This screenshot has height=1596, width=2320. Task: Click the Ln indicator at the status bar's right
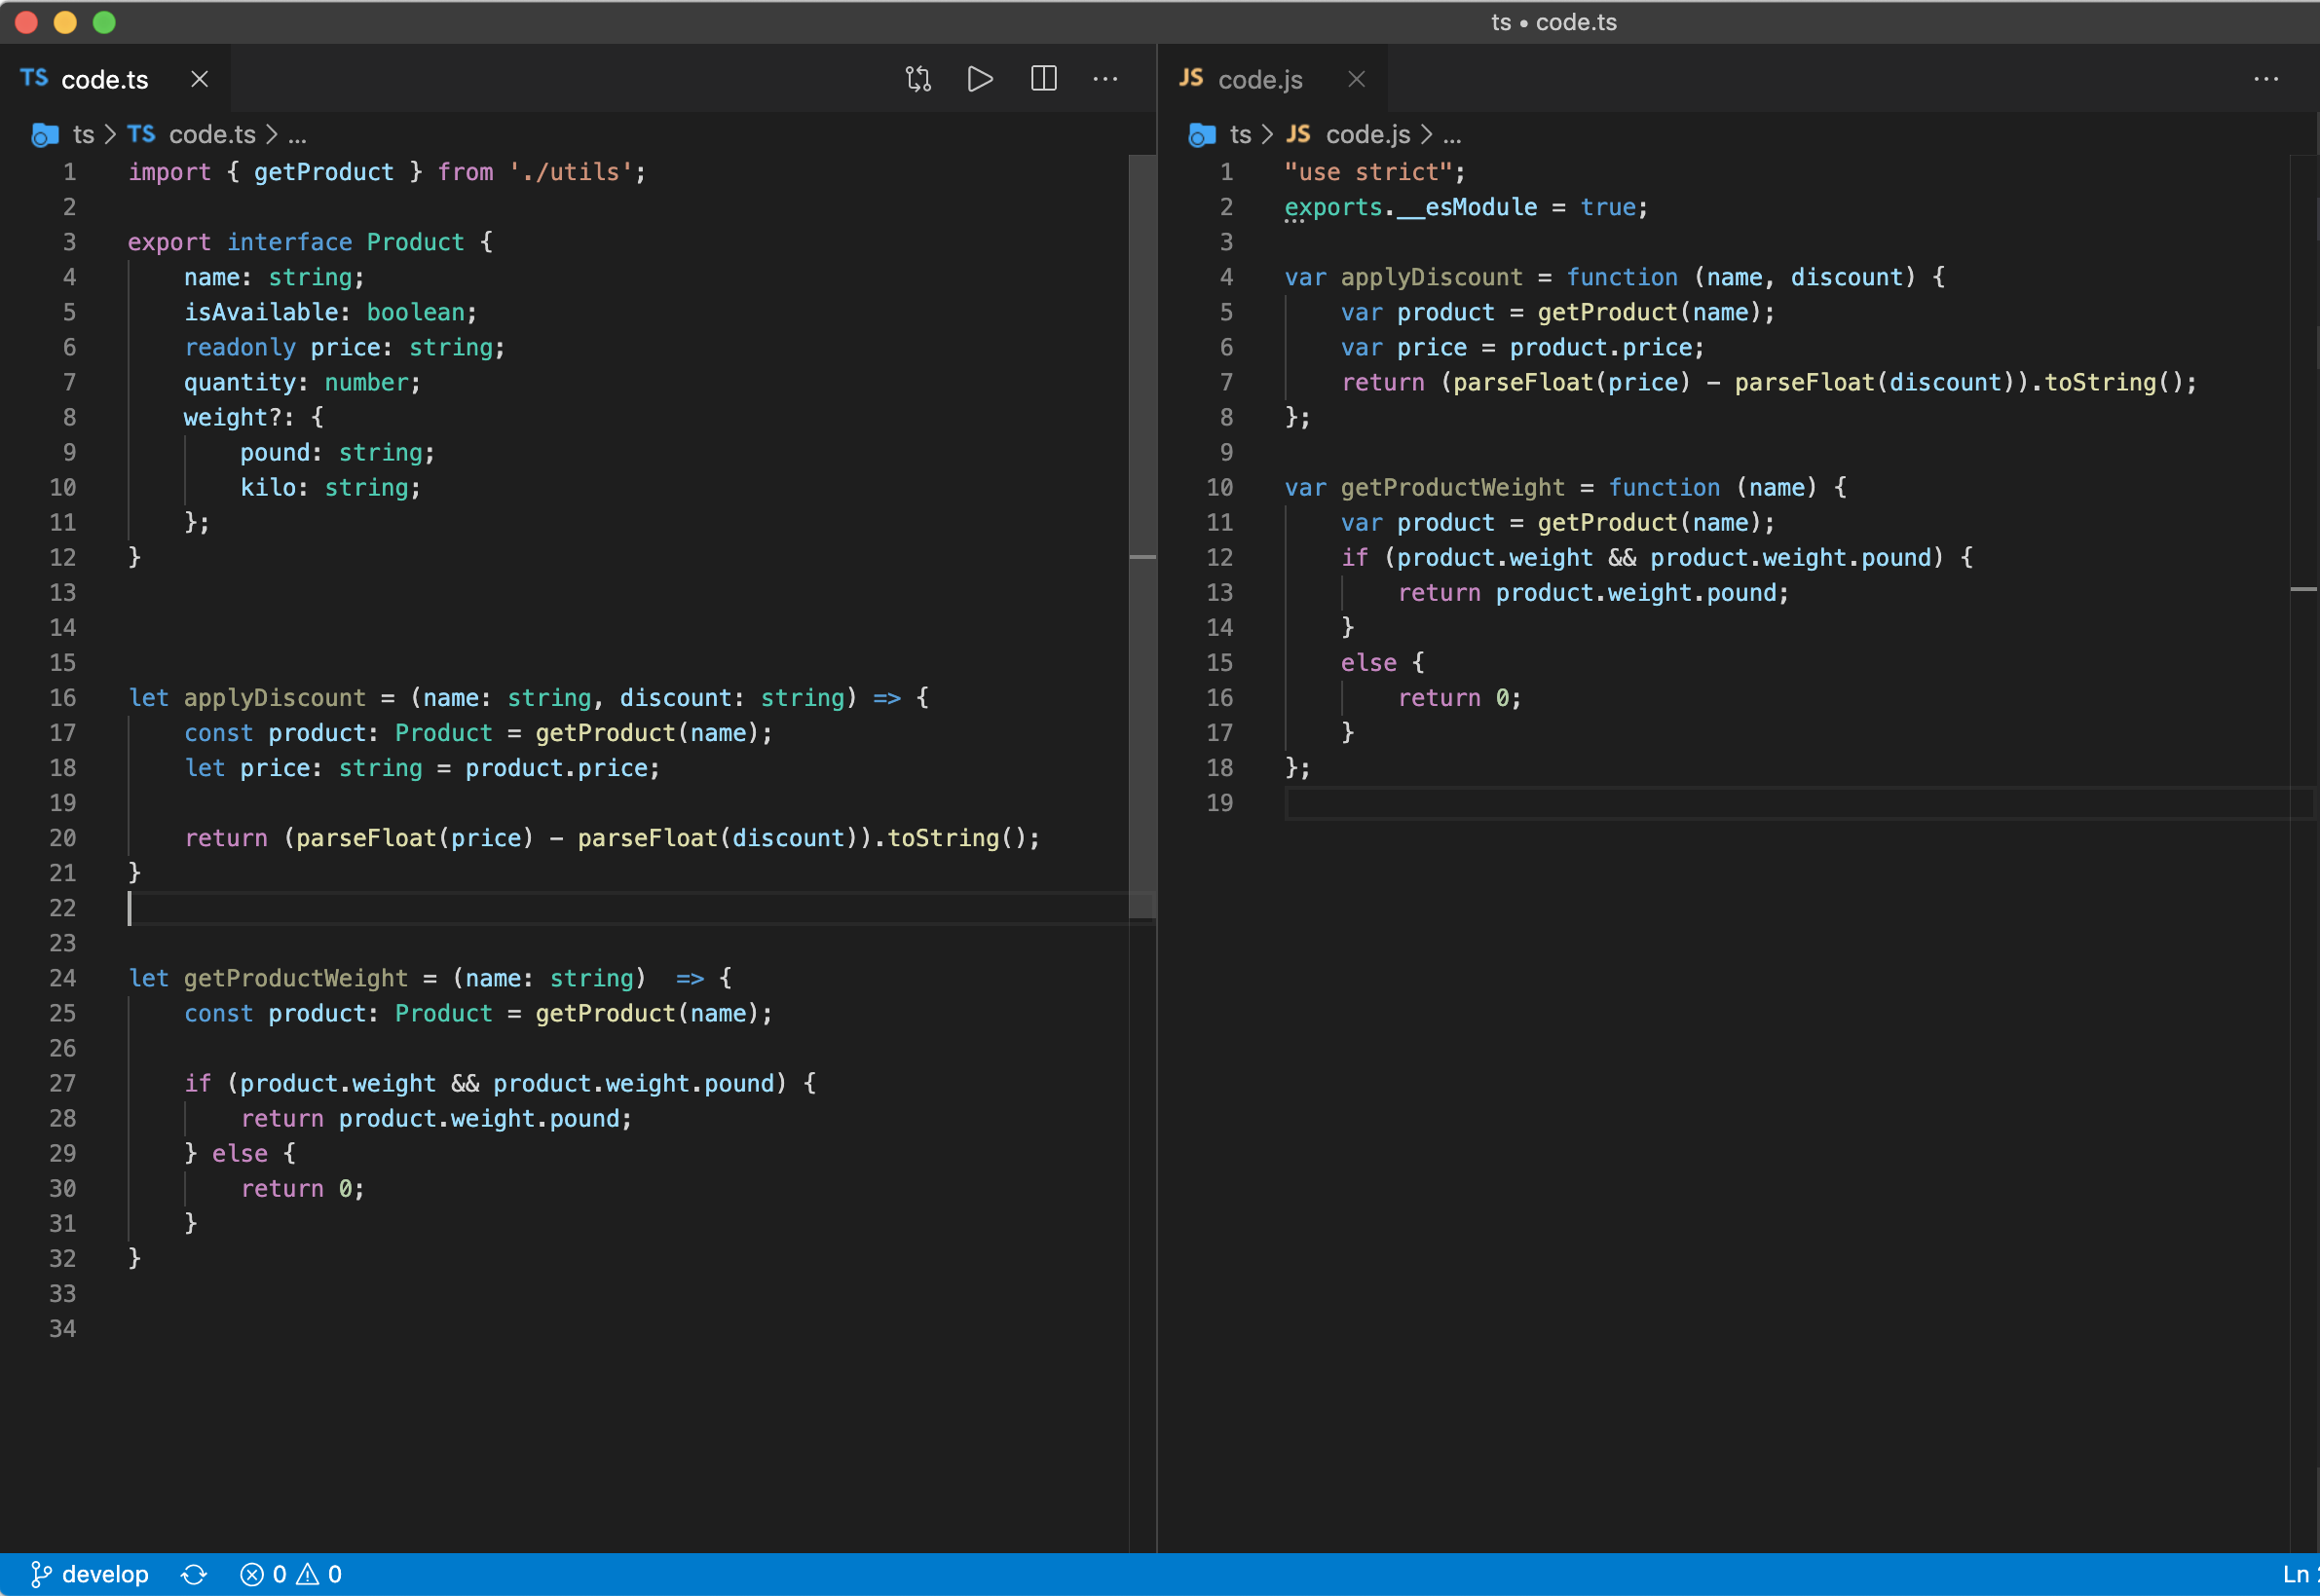point(2300,1574)
